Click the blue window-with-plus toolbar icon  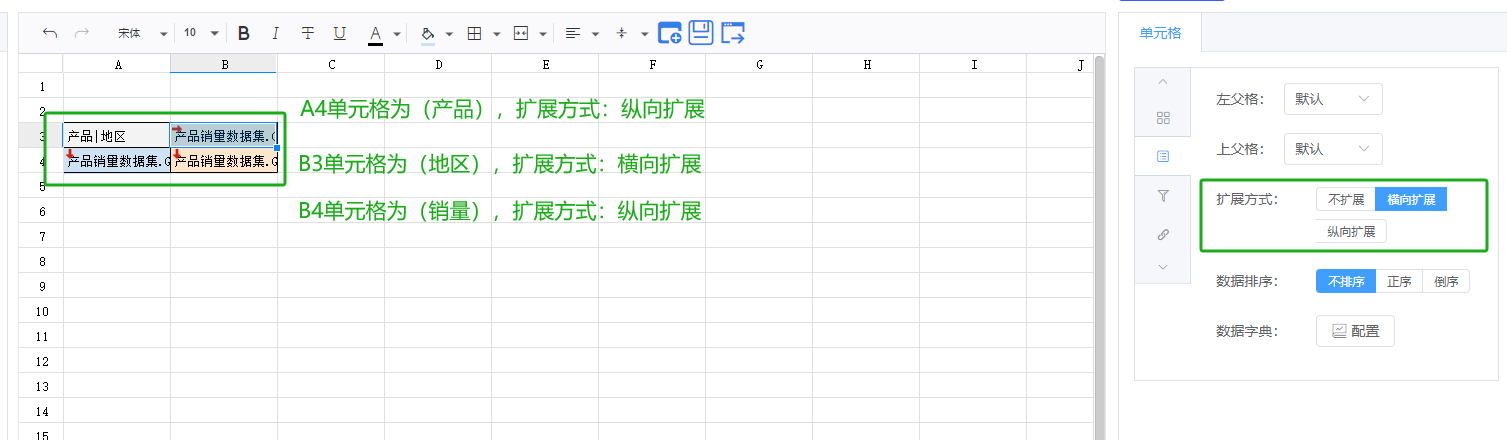(x=669, y=33)
